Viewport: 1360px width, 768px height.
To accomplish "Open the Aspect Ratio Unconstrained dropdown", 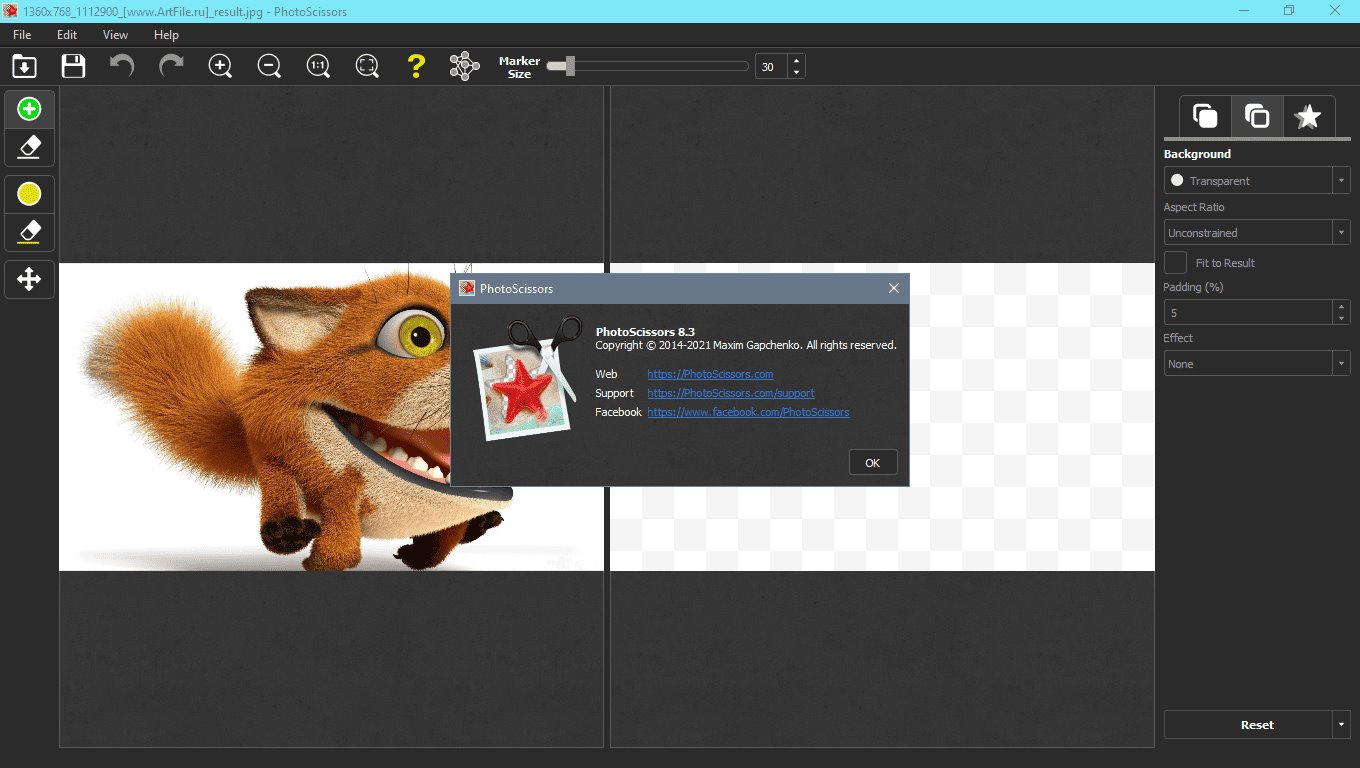I will point(1257,233).
